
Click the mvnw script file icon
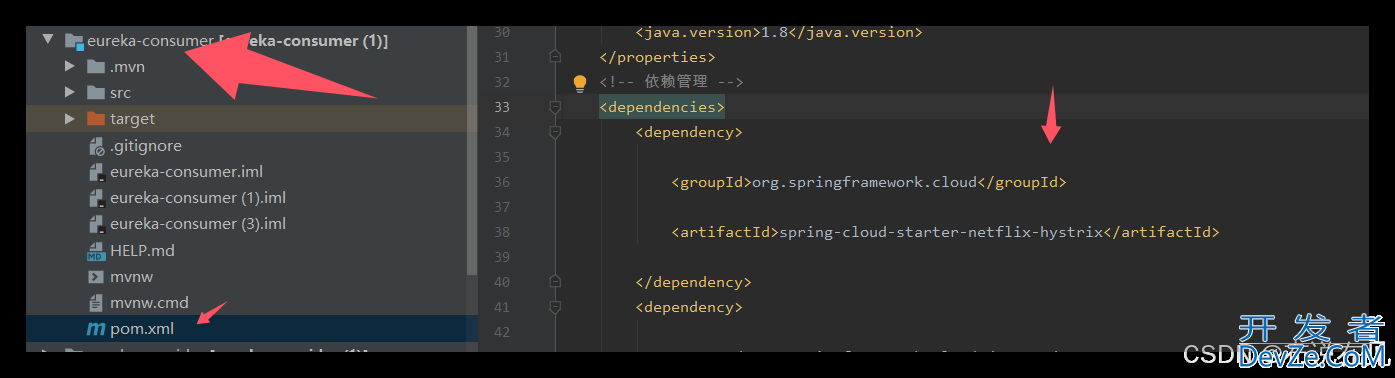(x=97, y=277)
